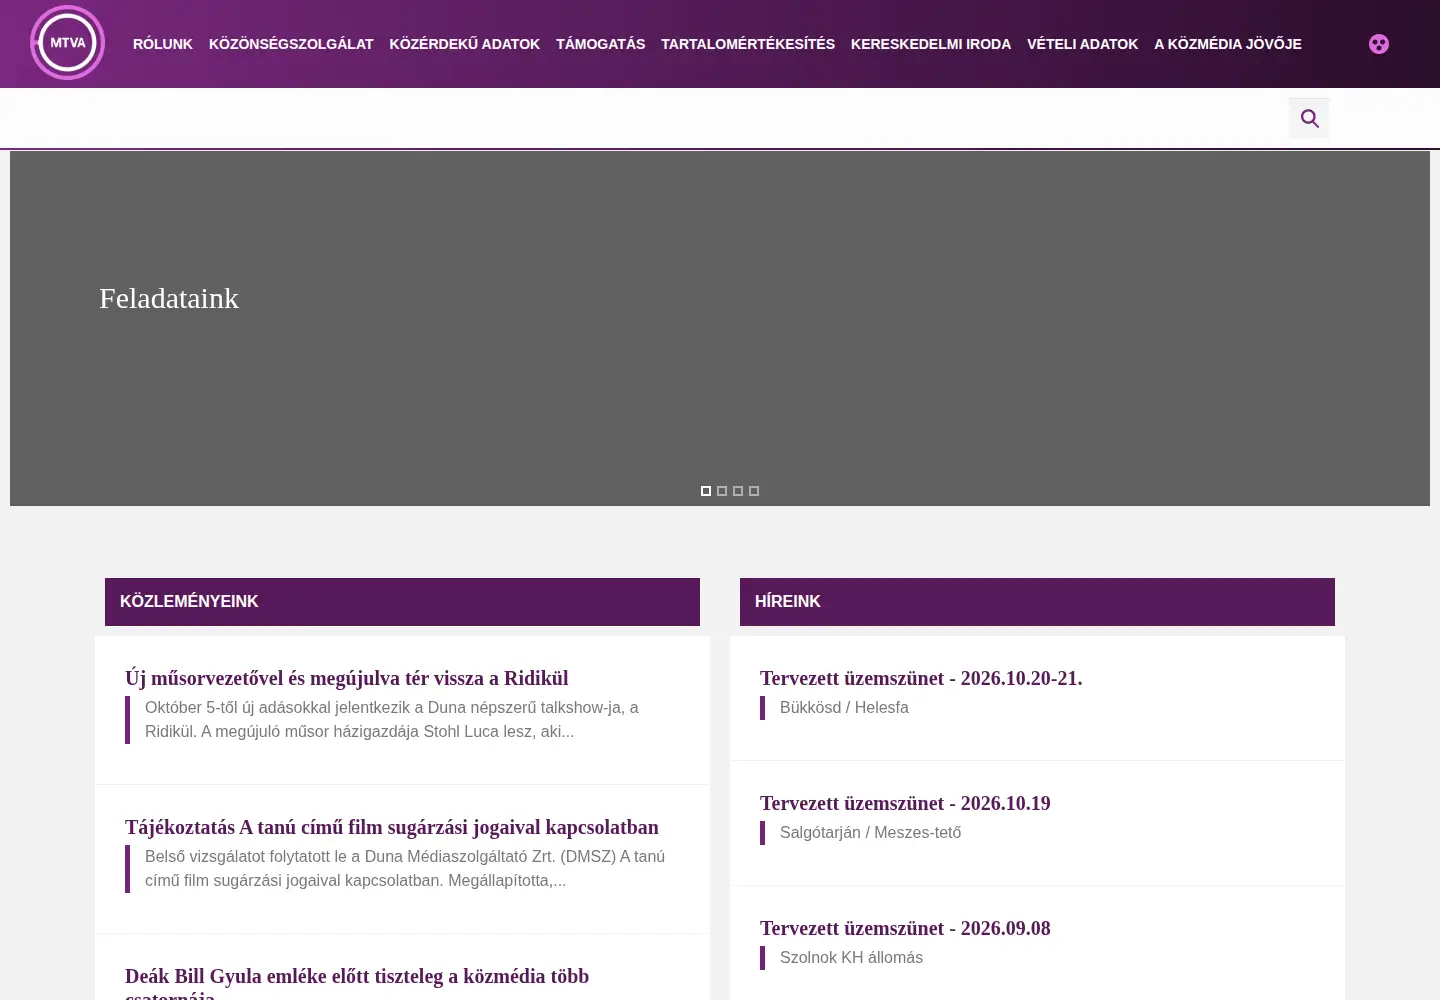
Task: Switch to the second carousel slide dot
Action: [722, 491]
